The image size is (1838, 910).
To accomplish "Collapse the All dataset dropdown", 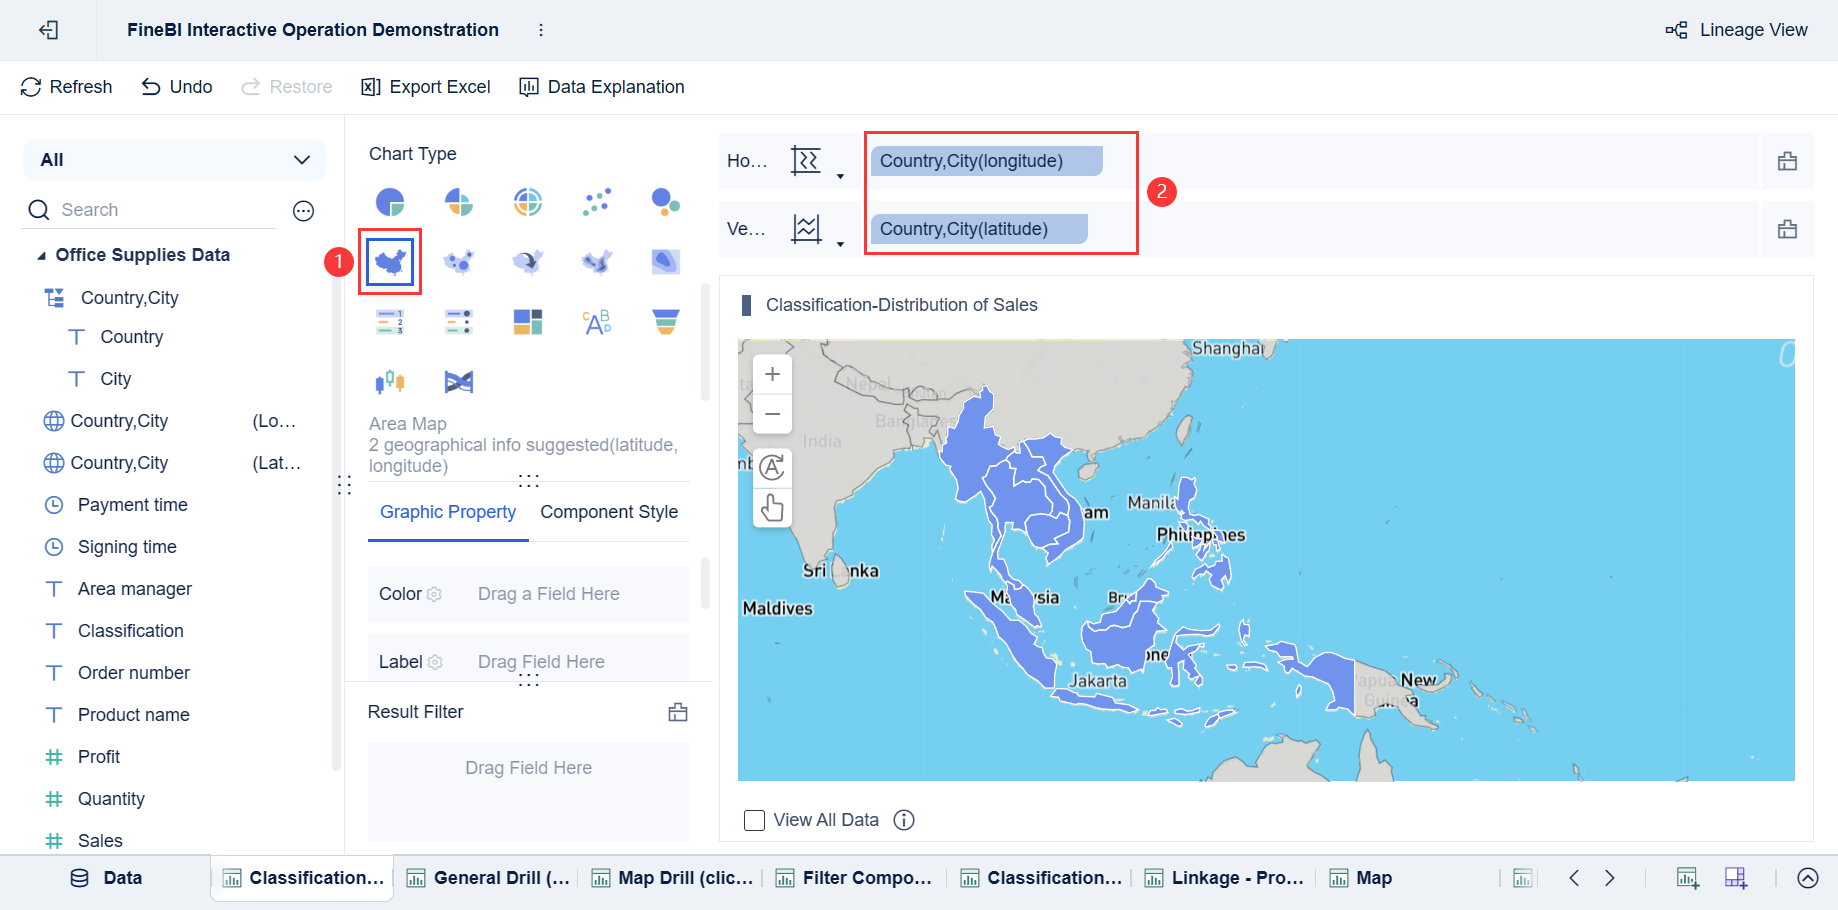I will (x=301, y=159).
